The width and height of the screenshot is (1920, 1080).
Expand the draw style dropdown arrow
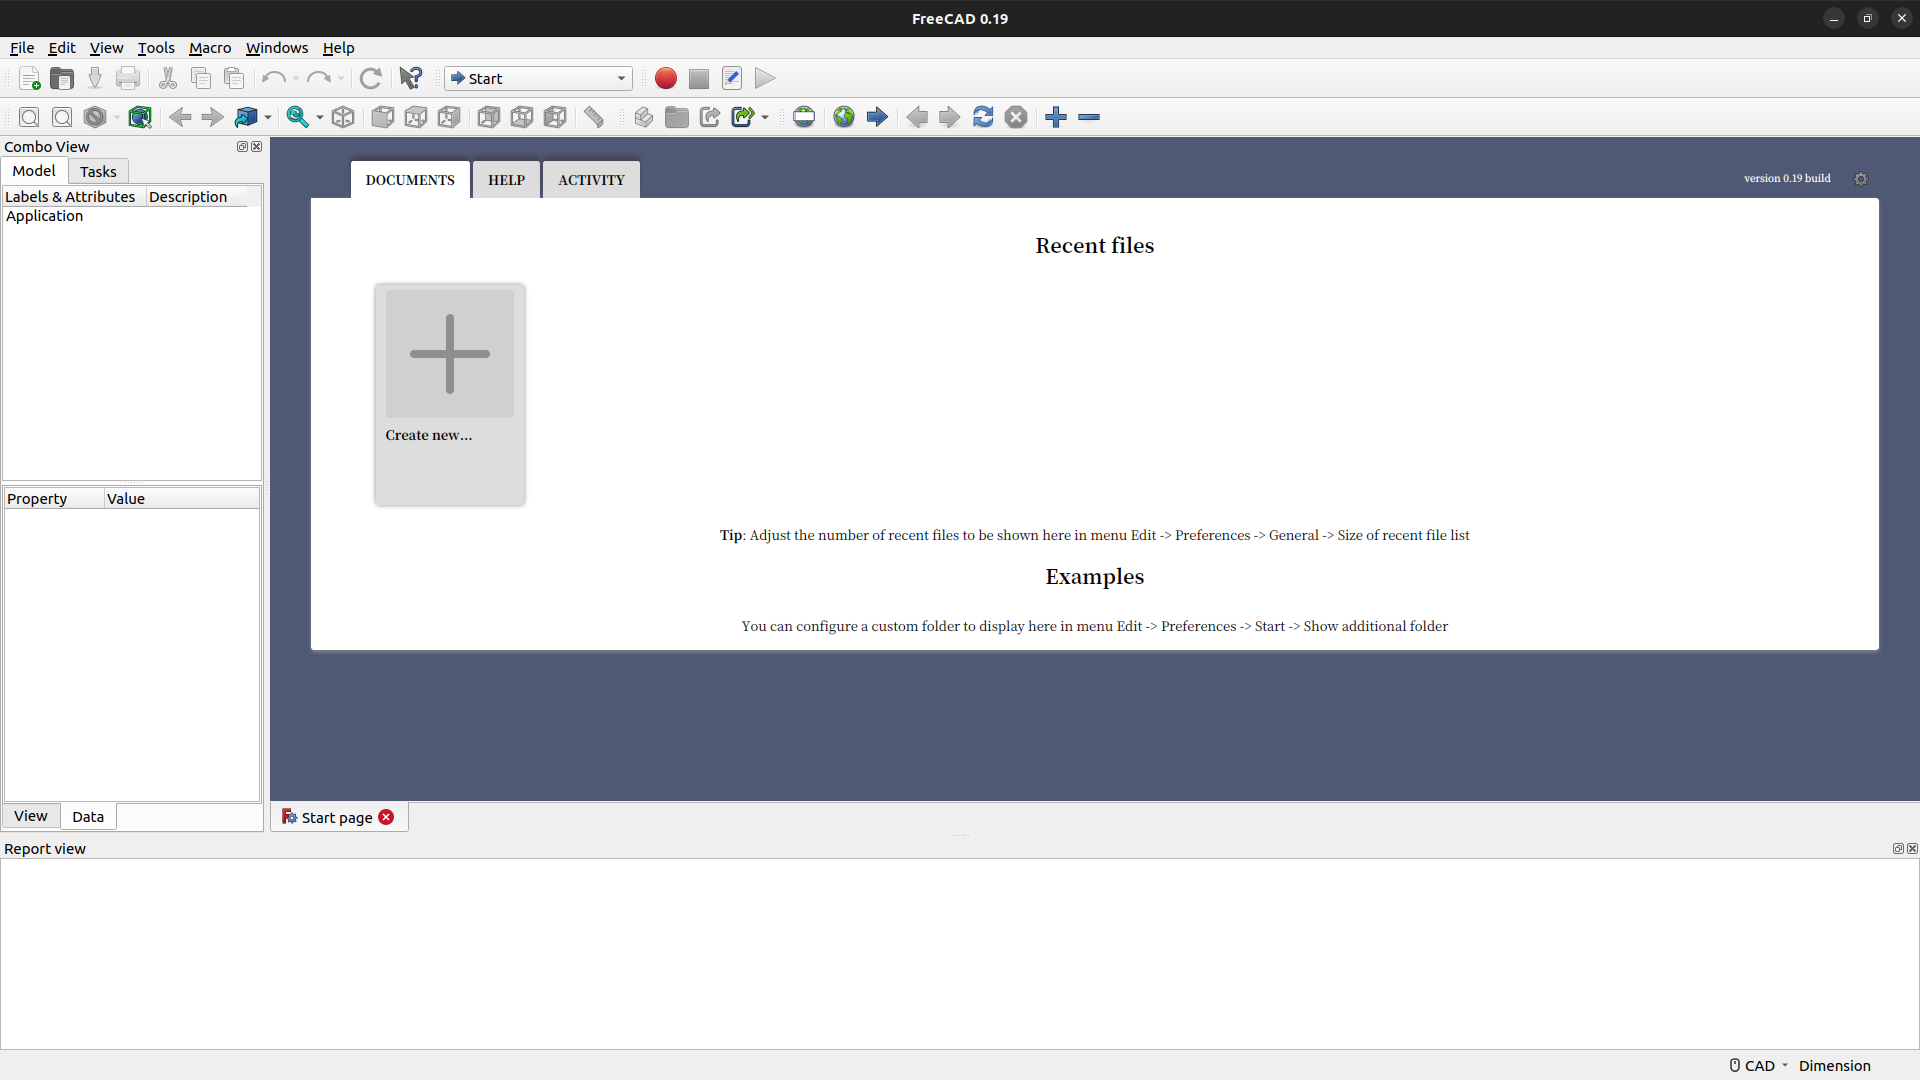click(117, 118)
